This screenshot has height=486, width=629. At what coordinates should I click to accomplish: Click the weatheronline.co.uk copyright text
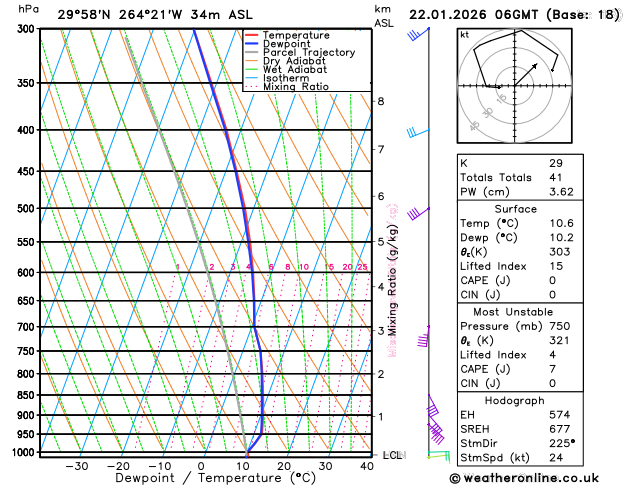click(524, 478)
